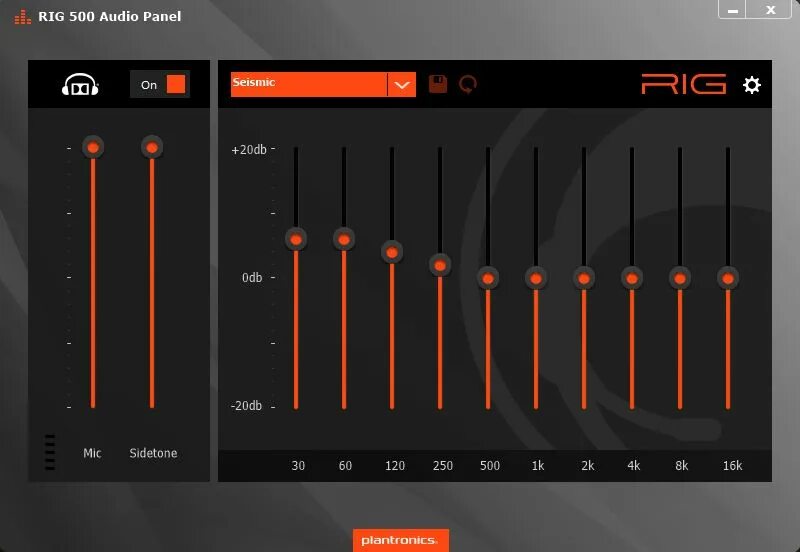Click the Mic volume slider handle
Viewport: 800px width, 552px height.
coord(93,147)
